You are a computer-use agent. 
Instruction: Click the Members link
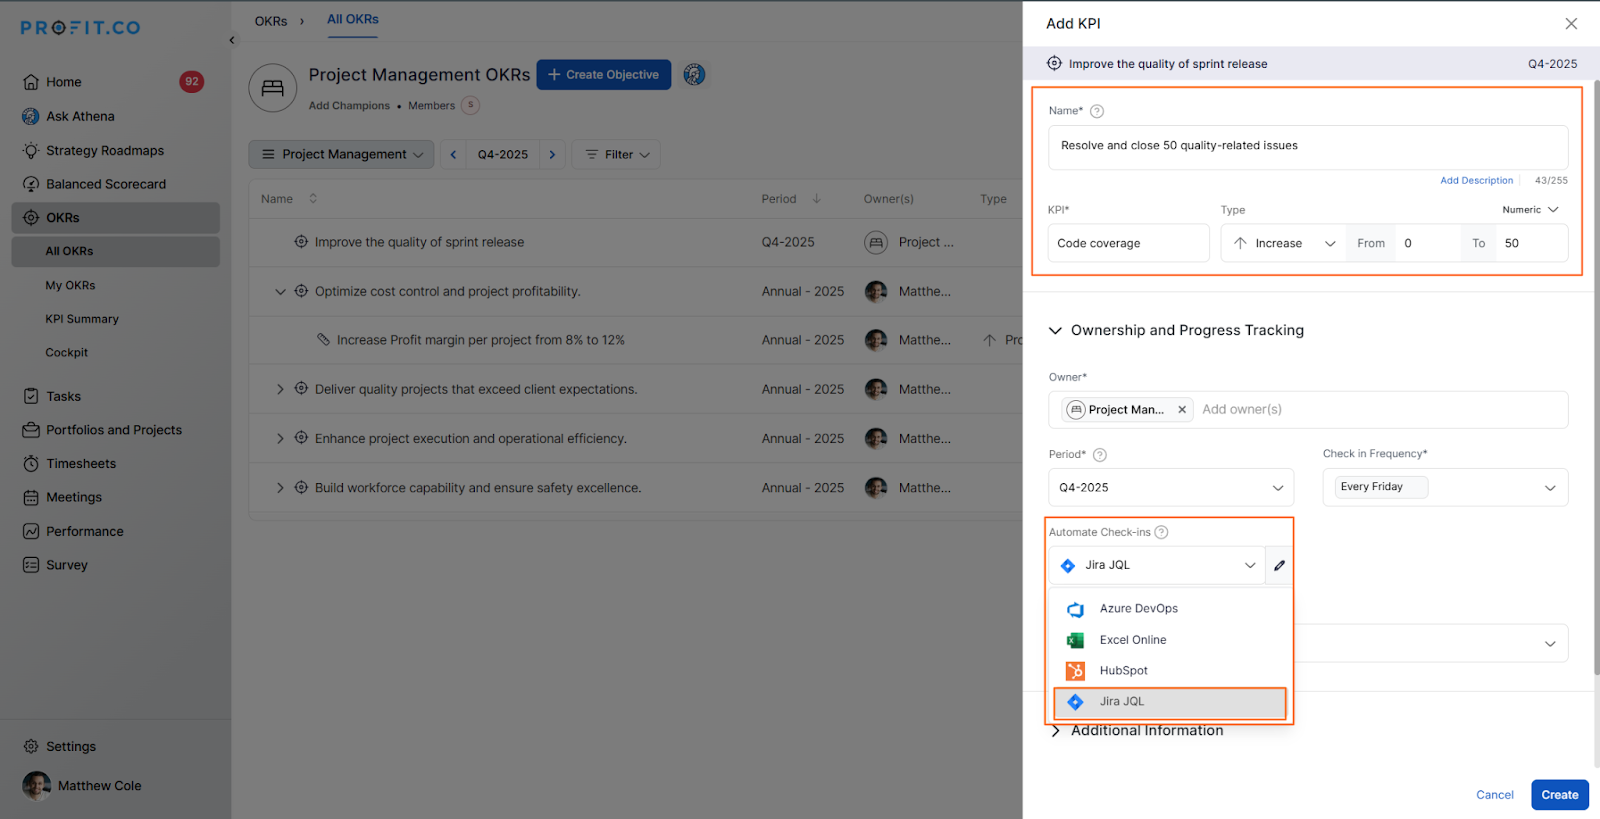[431, 106]
